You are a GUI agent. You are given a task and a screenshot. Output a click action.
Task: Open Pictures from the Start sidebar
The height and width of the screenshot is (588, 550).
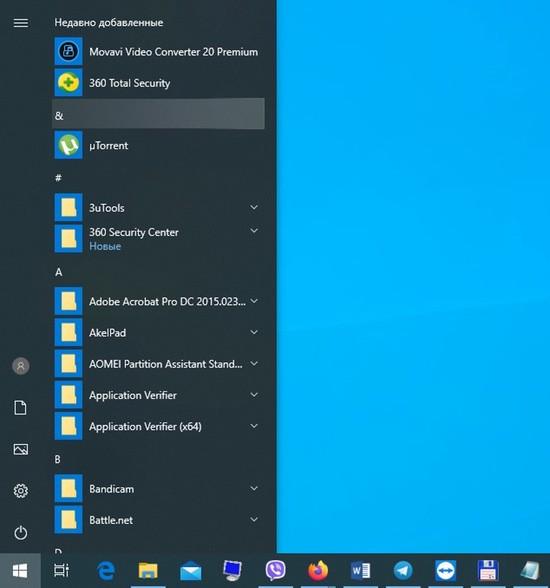point(21,449)
